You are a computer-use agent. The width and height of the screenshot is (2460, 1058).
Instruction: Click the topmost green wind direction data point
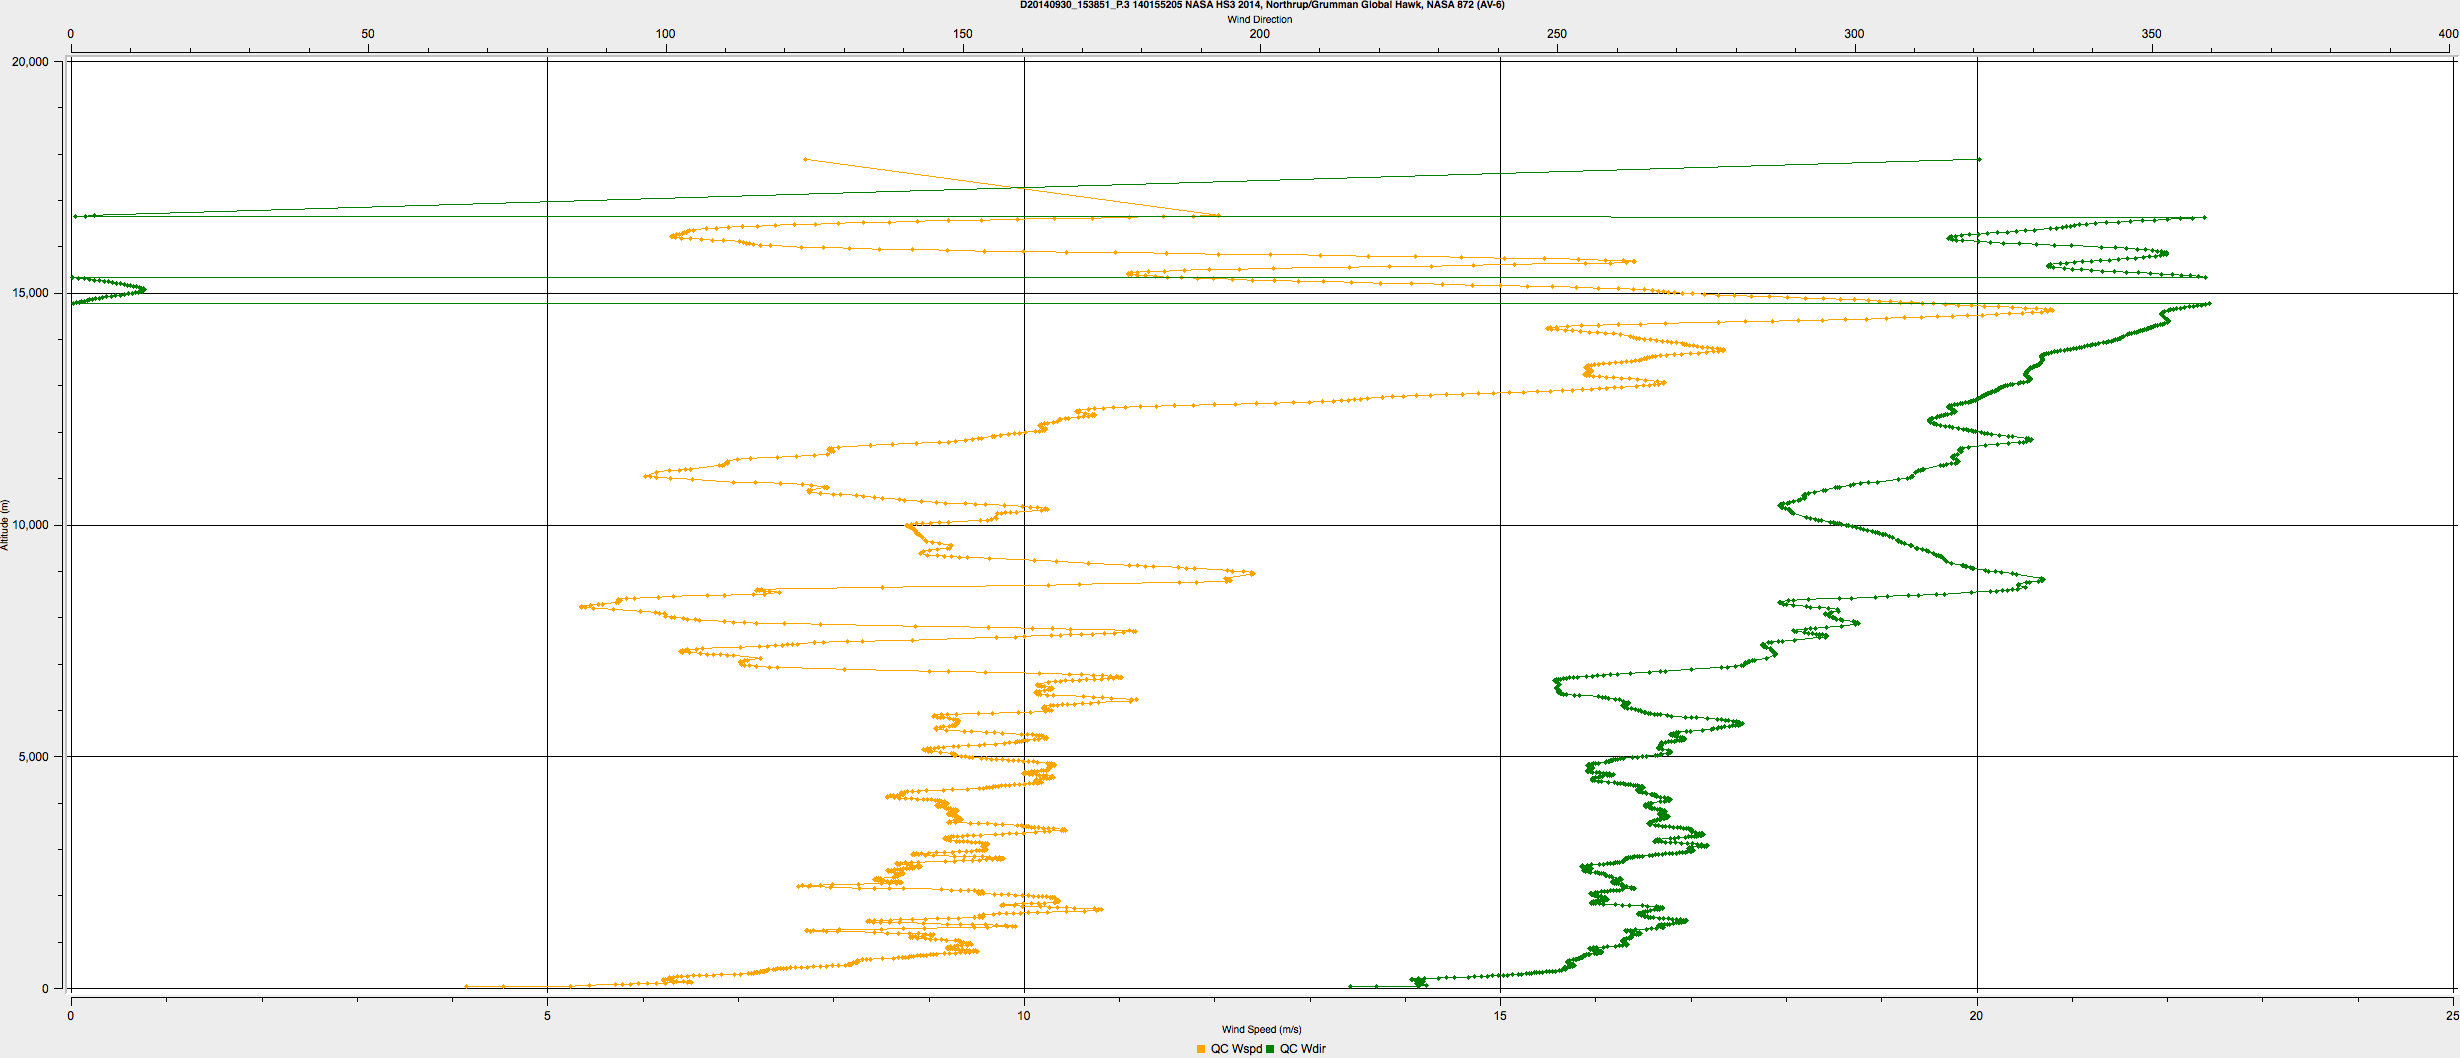1979,159
